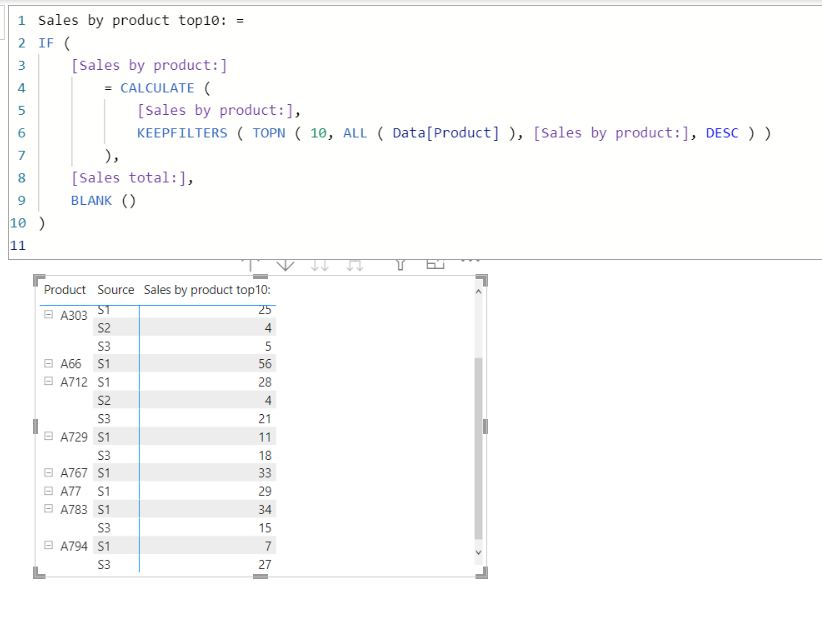Viewport: 822px width, 631px height.
Task: Click [Sales total:] on formula line 8
Action: pyautogui.click(x=128, y=178)
